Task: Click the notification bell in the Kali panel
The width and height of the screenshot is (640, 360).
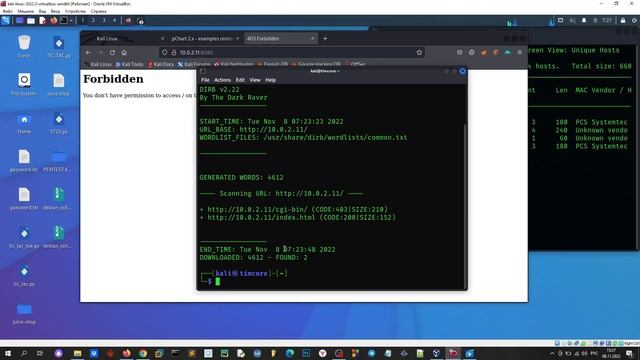Action: [584, 20]
